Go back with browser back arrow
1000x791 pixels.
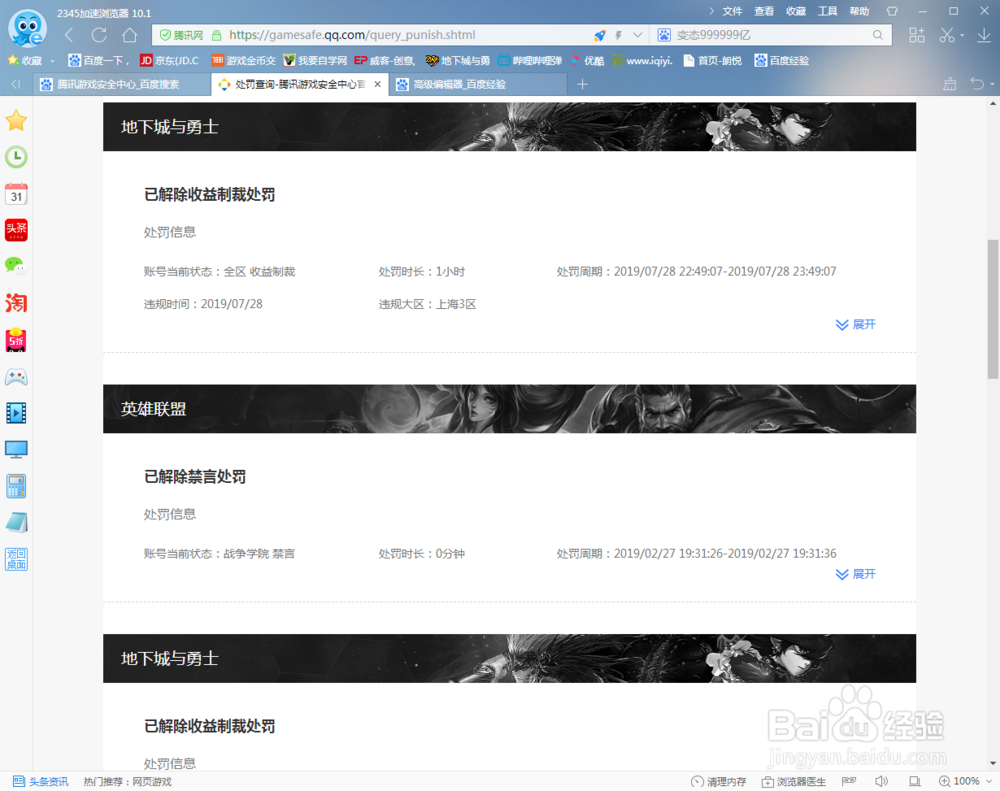click(69, 35)
